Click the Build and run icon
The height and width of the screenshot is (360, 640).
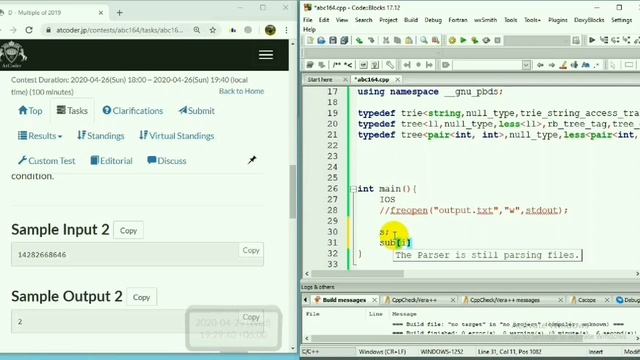(x=474, y=40)
